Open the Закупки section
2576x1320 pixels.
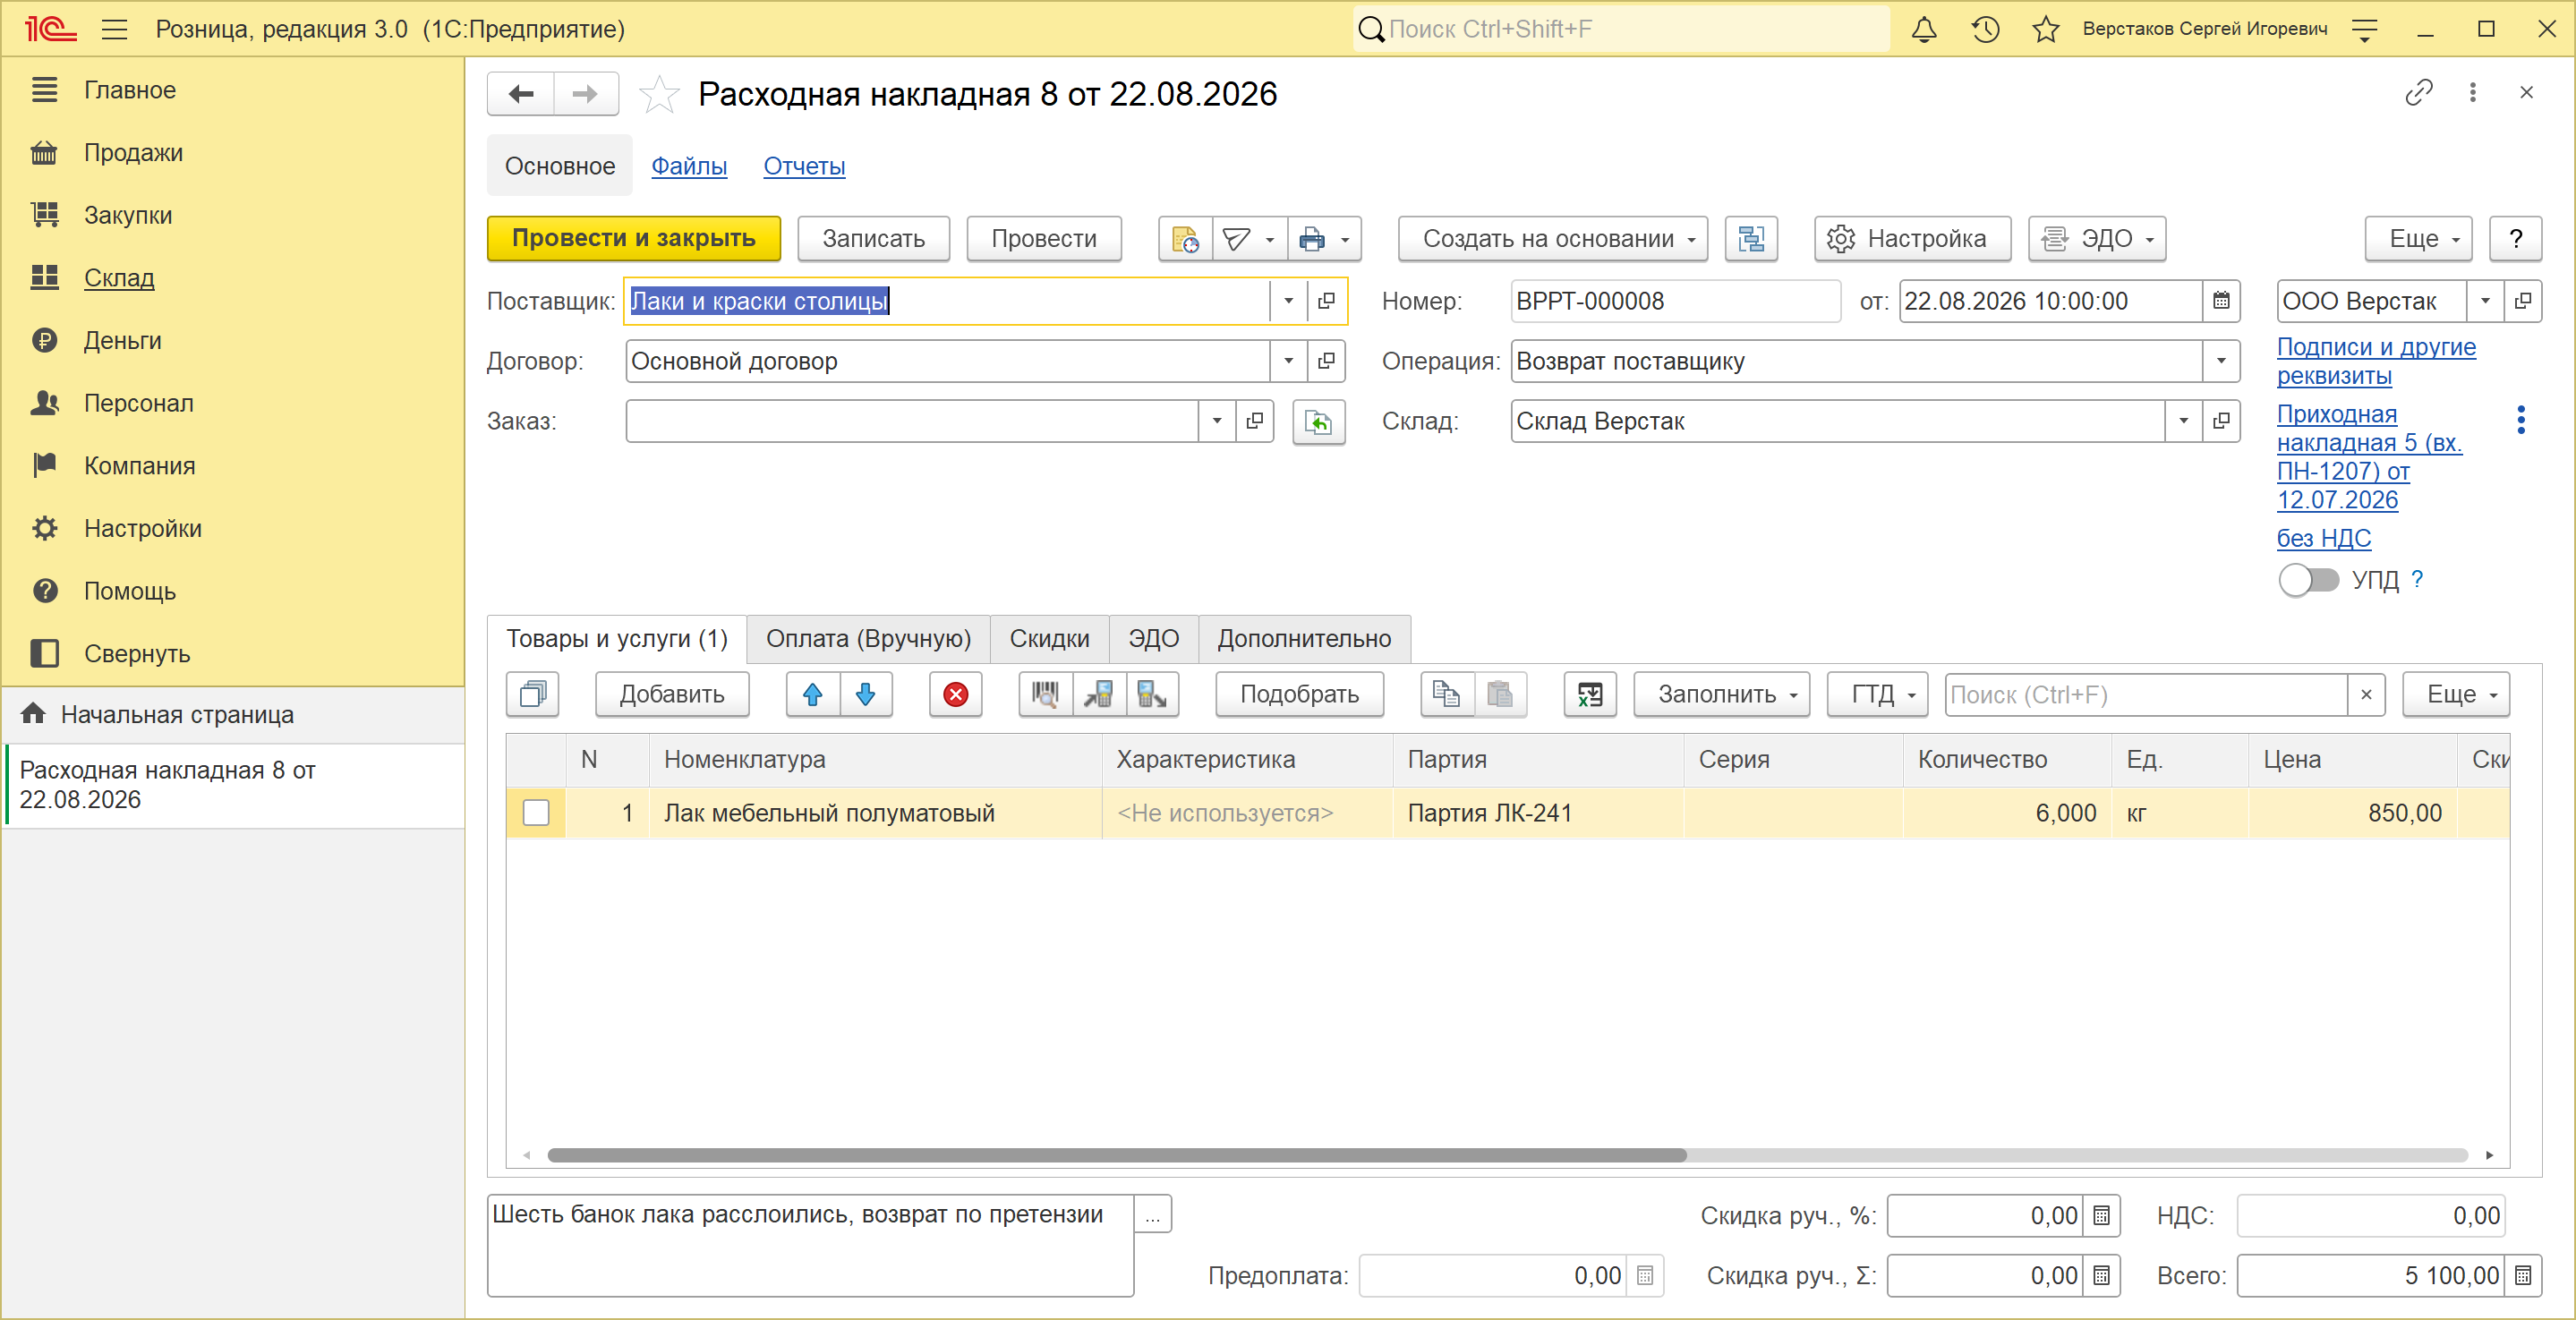click(128, 216)
